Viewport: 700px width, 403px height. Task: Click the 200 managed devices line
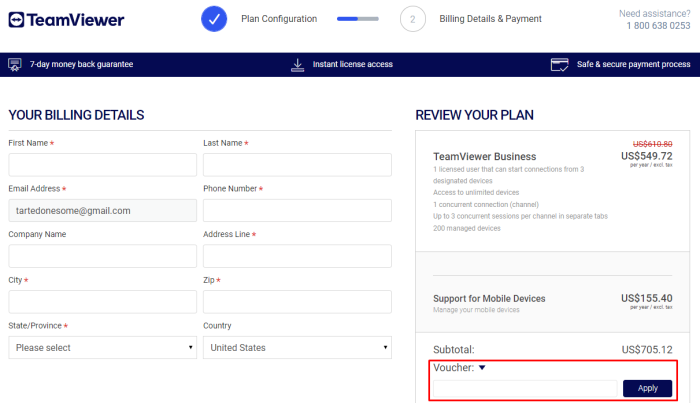pos(467,229)
